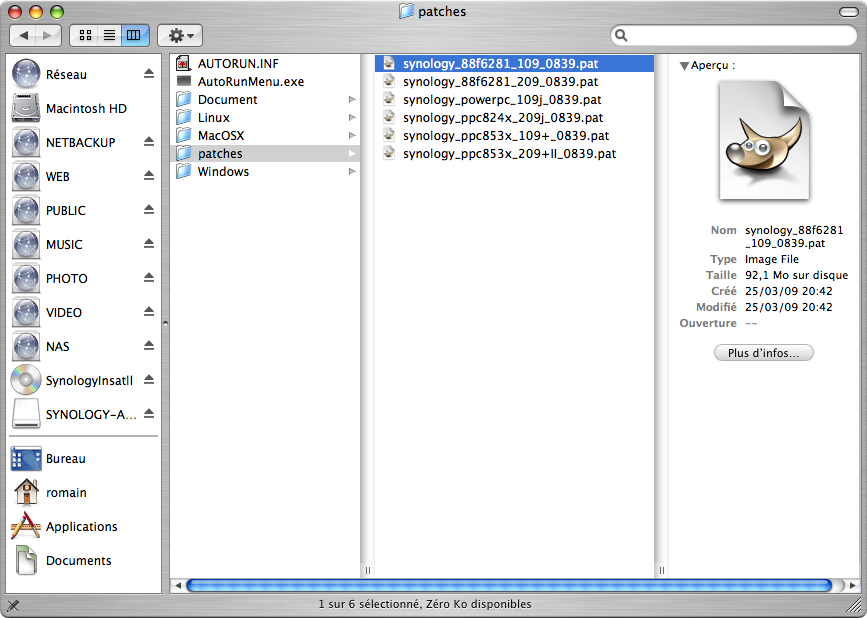Select the AUTORUN.INF file

pos(265,64)
